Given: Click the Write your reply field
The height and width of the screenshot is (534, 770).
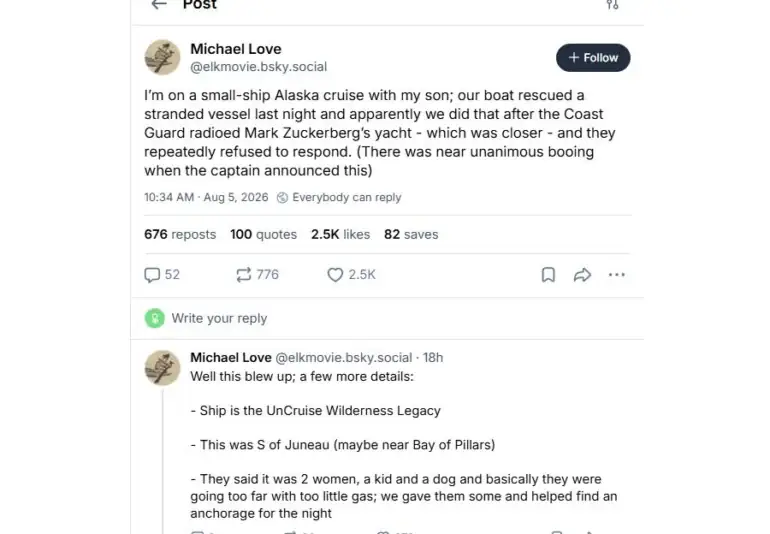Looking at the screenshot, I should tap(387, 318).
